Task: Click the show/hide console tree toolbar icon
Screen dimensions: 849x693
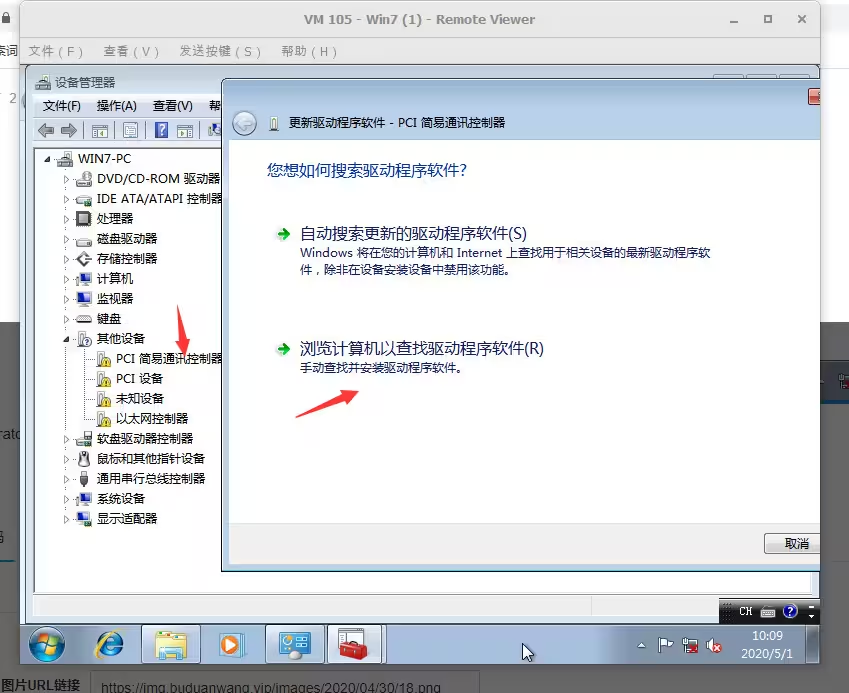Action: coord(100,130)
